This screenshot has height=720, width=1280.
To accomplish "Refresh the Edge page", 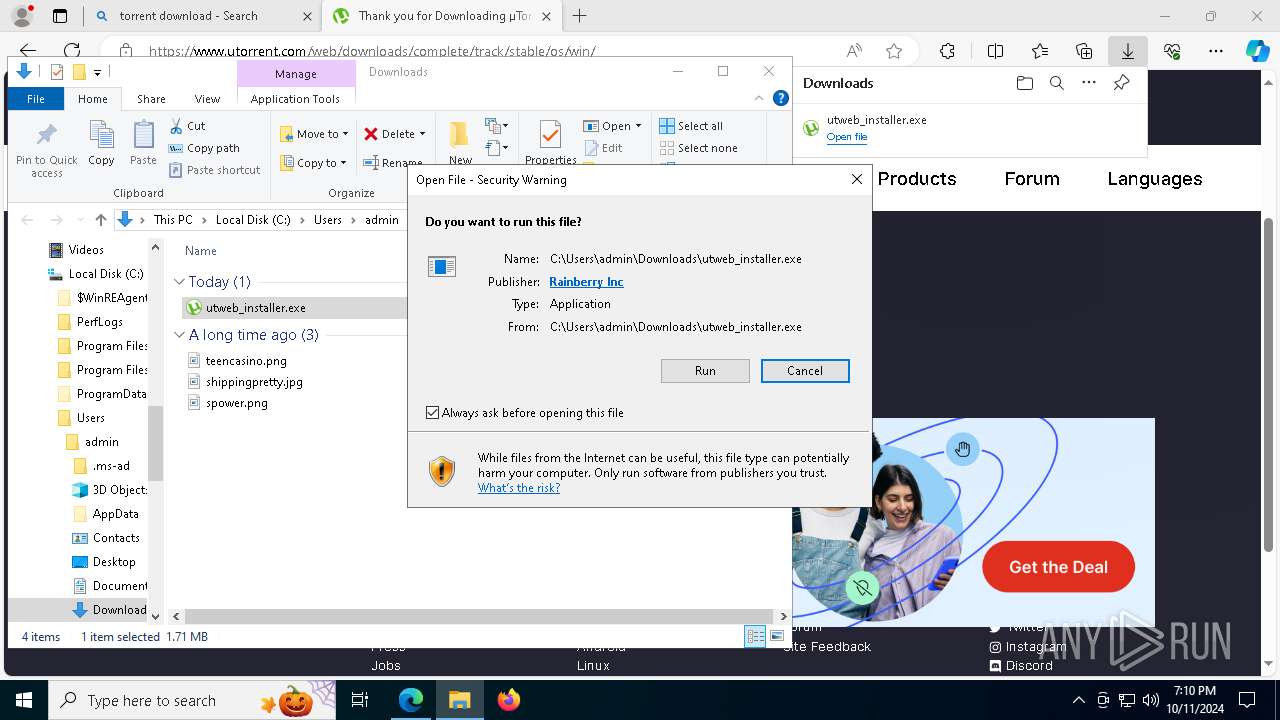I will click(72, 51).
